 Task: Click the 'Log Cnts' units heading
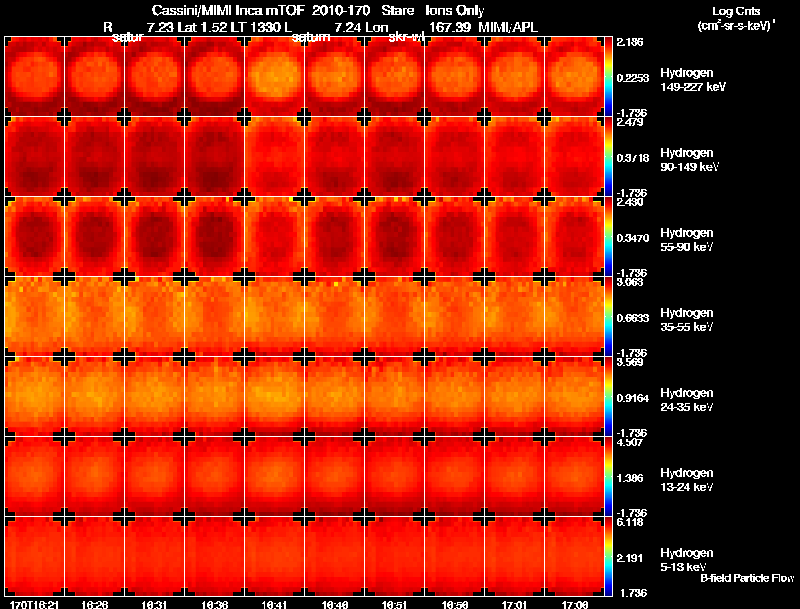(736, 11)
